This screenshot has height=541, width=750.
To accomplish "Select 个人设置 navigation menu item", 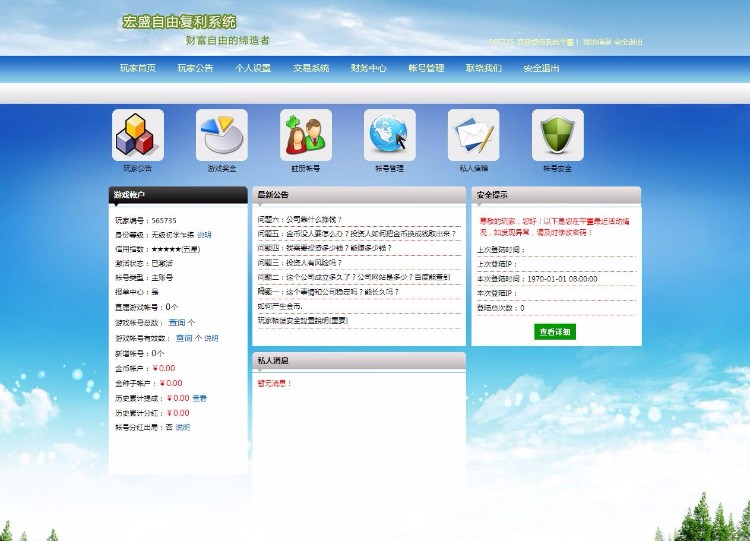I will (x=253, y=68).
